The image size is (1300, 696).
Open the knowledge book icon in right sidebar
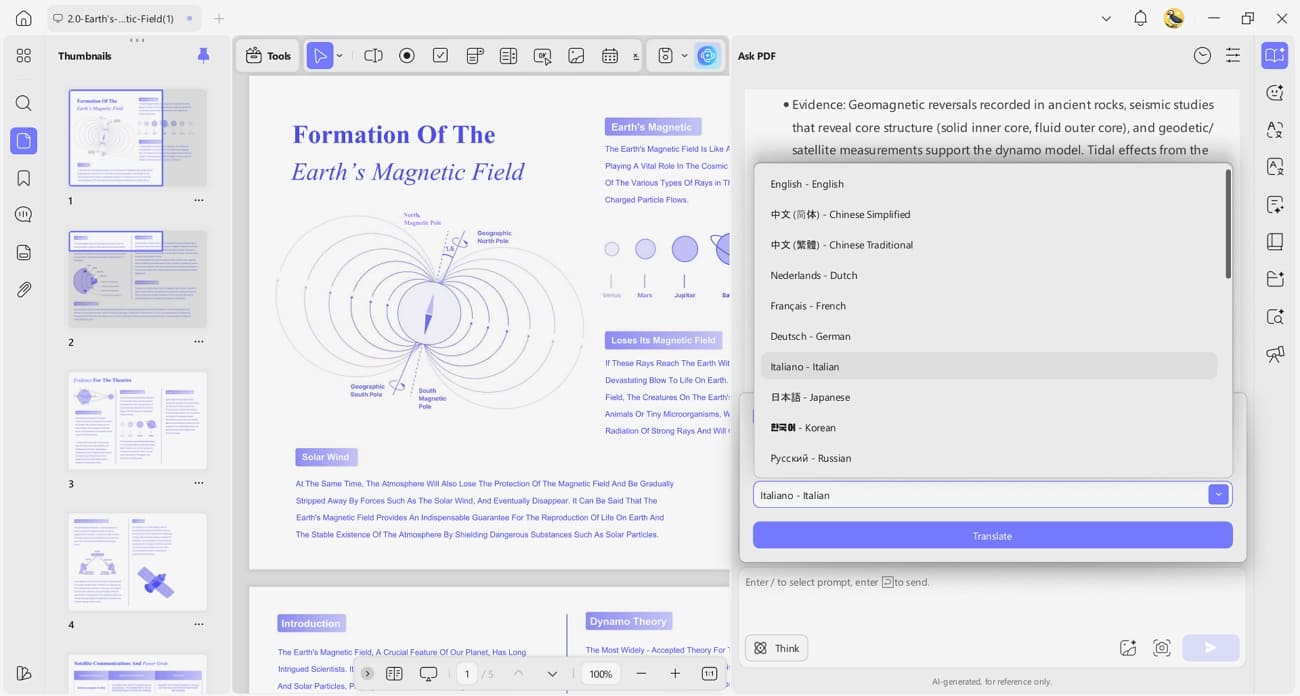pos(1275,242)
